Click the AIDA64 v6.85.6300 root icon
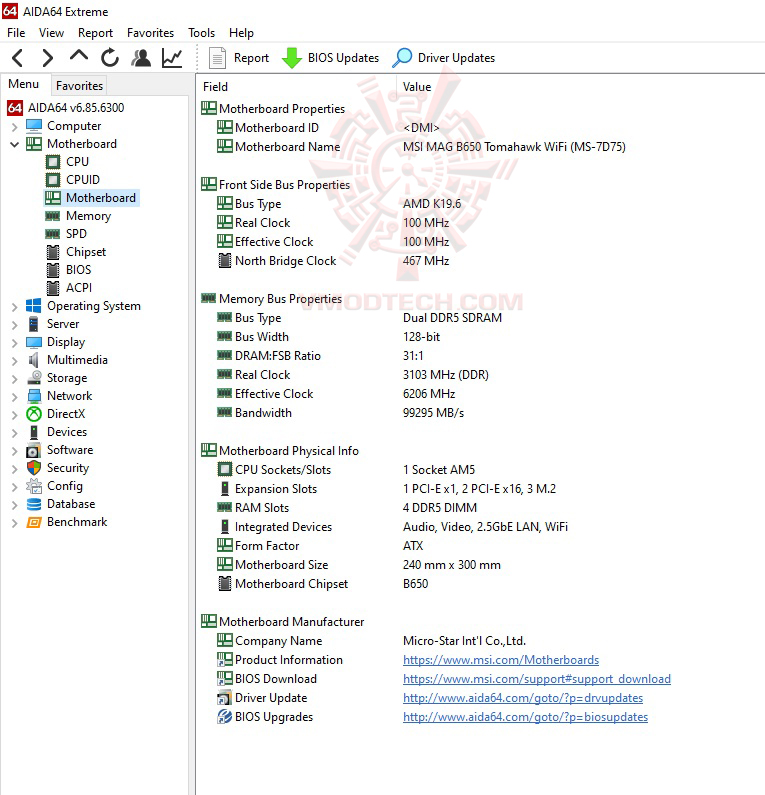 coord(15,107)
